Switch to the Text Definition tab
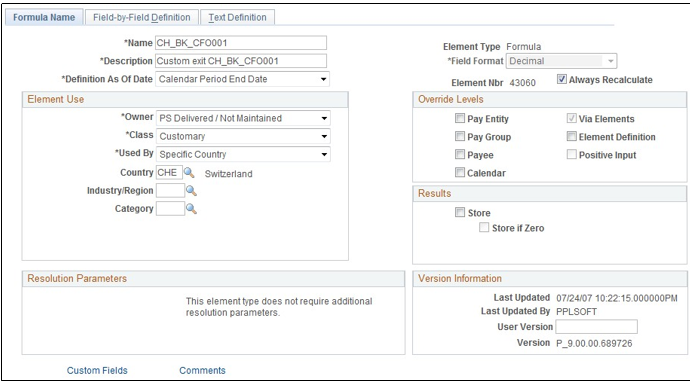690x382 pixels. click(237, 18)
